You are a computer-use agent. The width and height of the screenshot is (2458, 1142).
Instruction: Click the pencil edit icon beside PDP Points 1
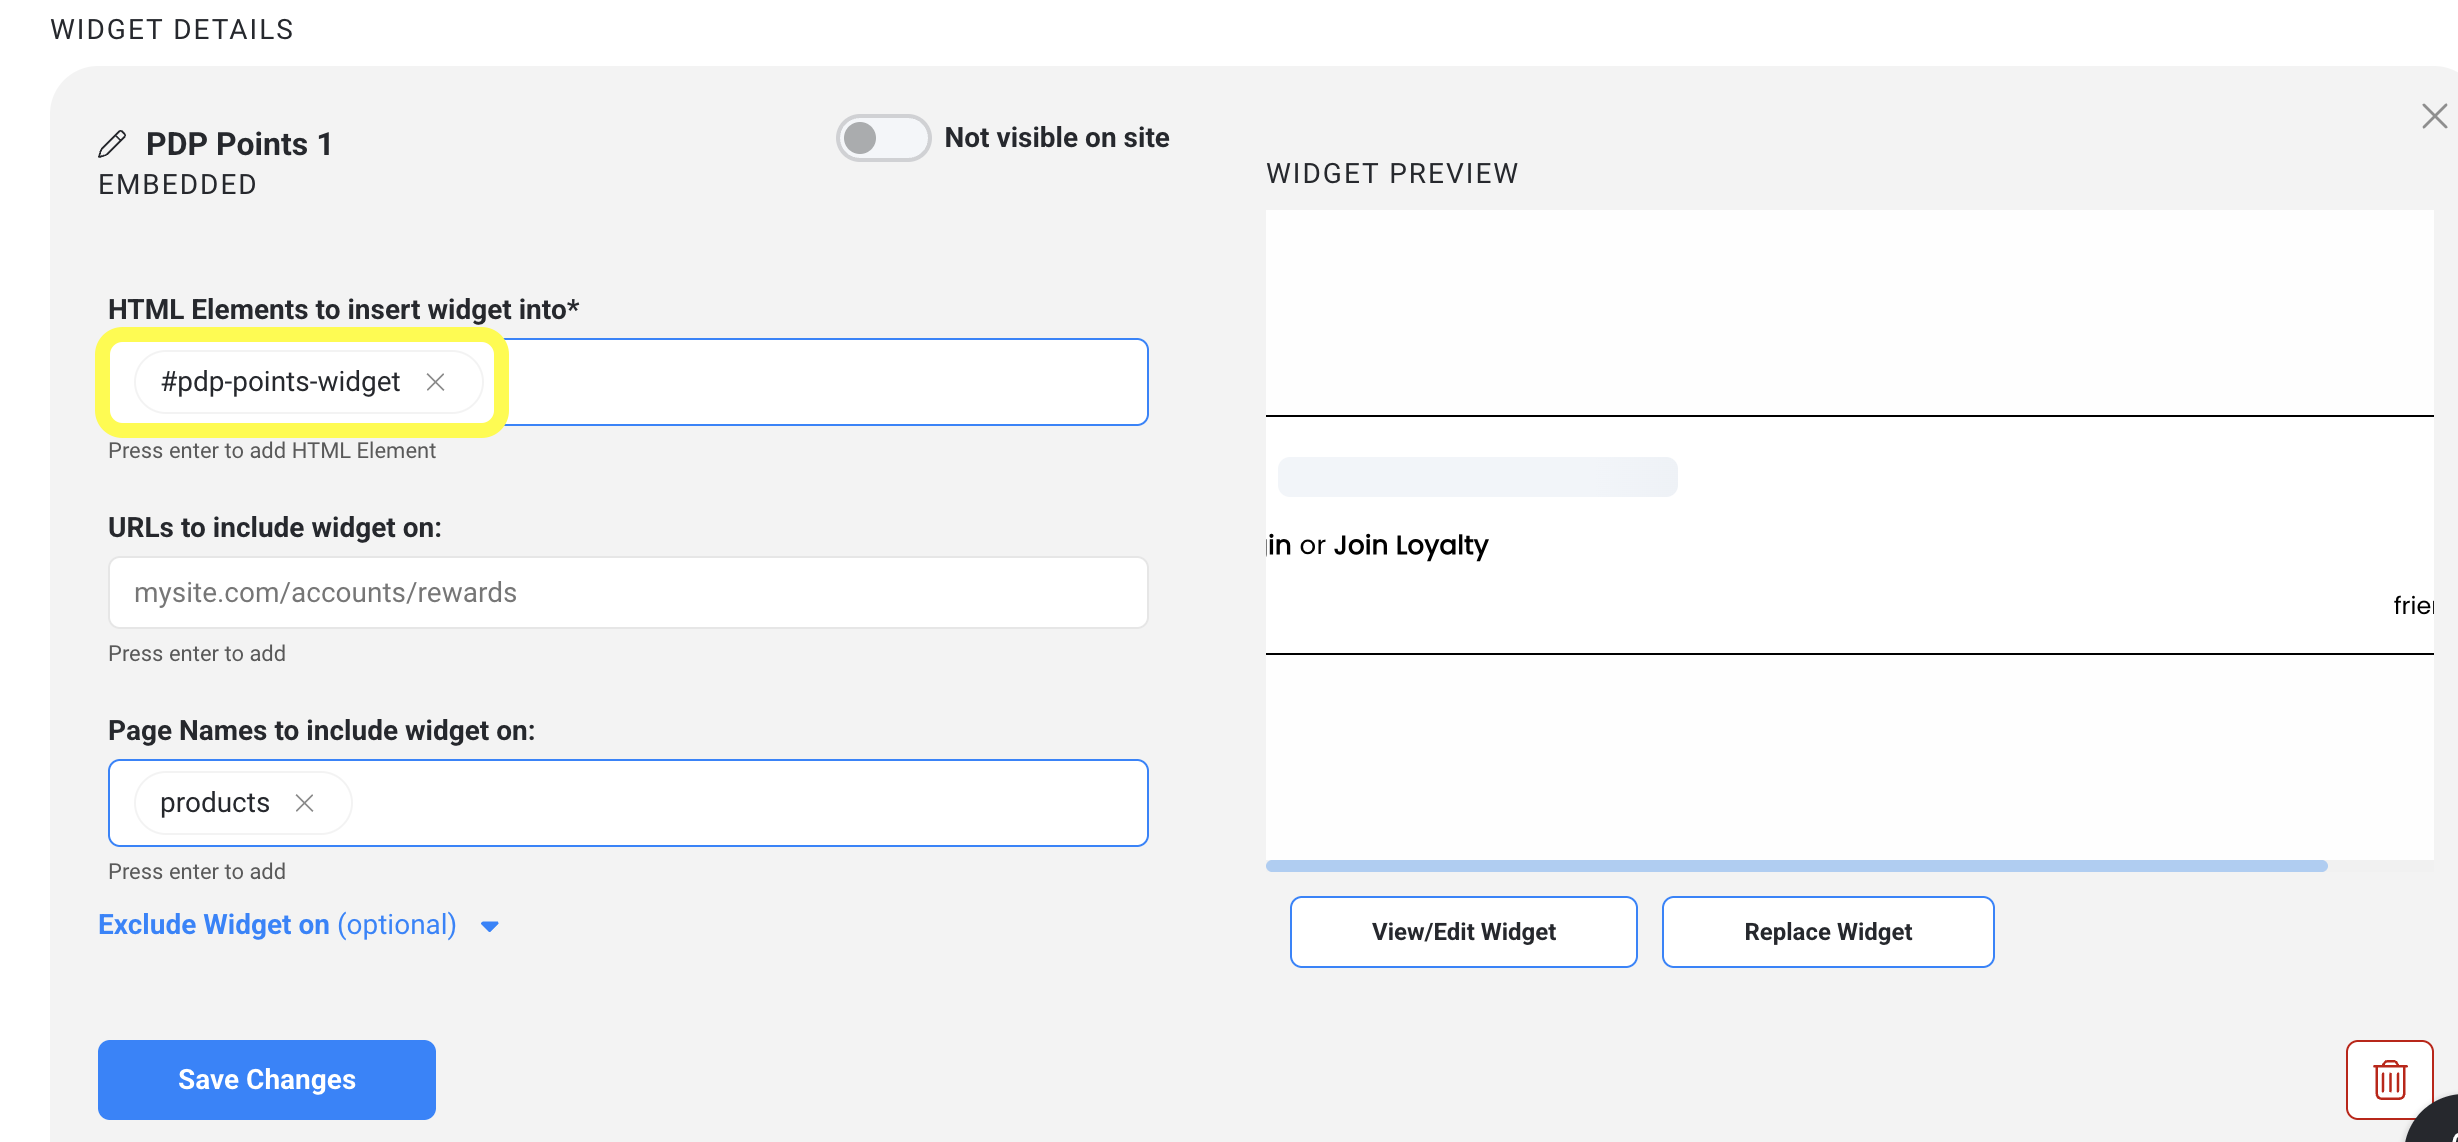[112, 144]
